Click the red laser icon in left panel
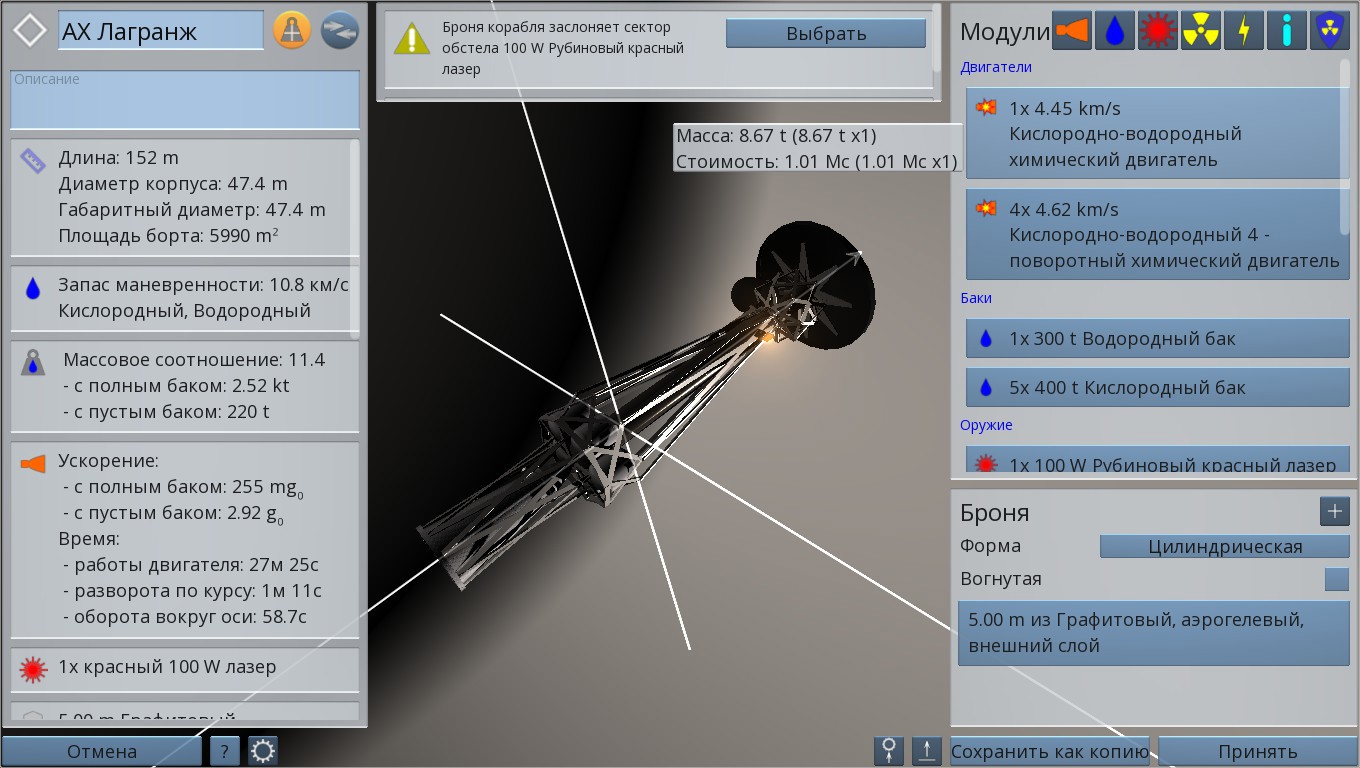This screenshot has width=1360, height=768. 33,670
